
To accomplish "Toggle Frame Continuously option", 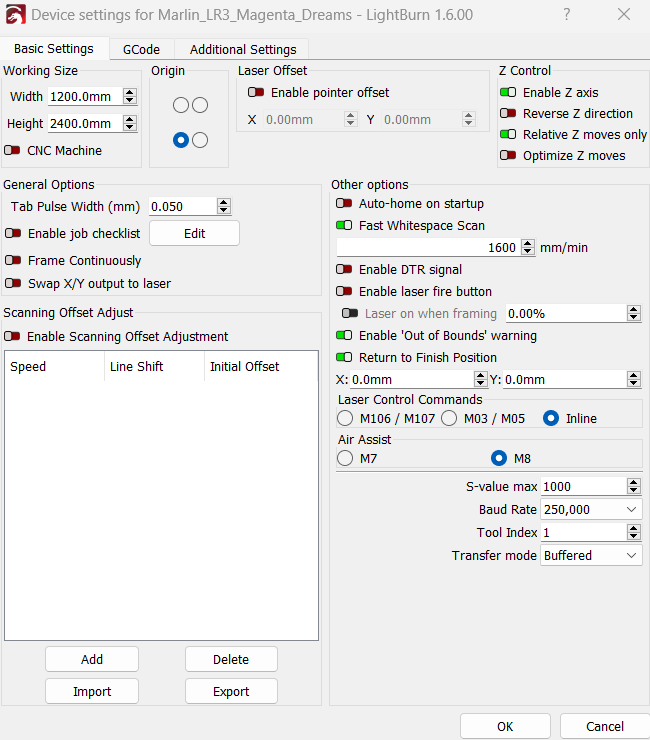I will (13, 260).
